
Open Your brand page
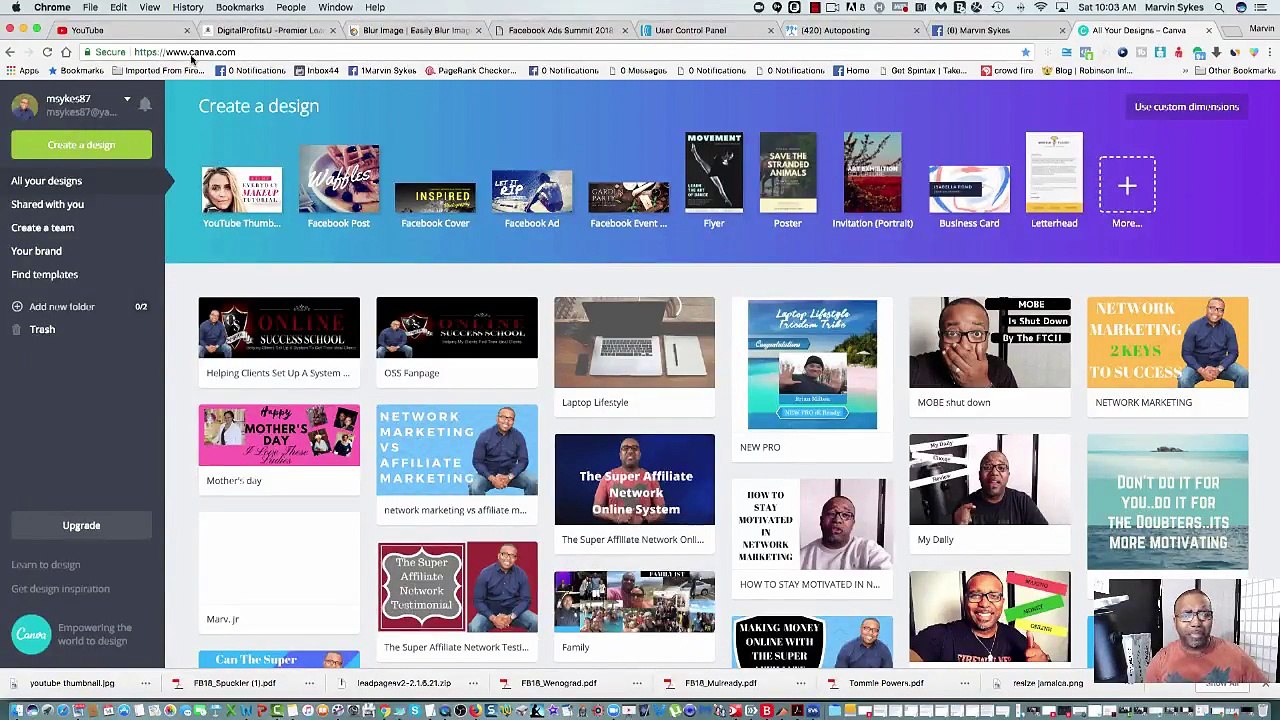pos(36,251)
